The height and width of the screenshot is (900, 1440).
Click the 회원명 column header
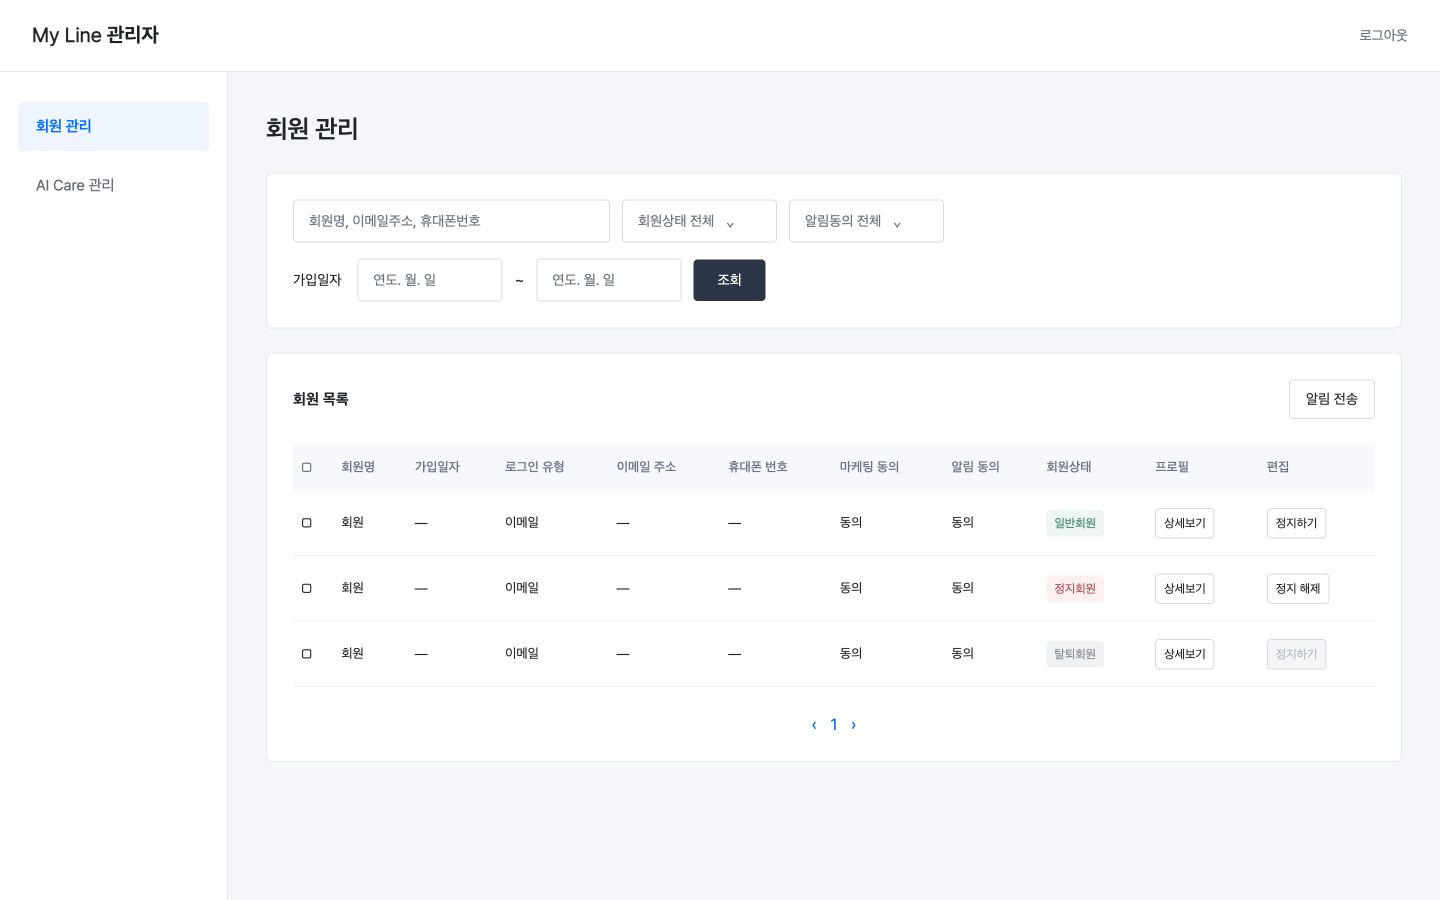click(x=358, y=467)
